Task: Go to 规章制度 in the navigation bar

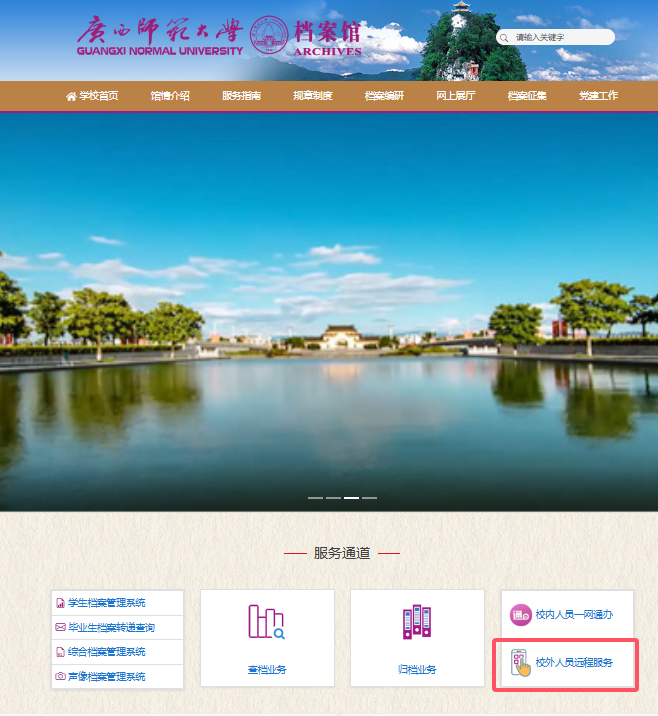Action: click(x=312, y=96)
